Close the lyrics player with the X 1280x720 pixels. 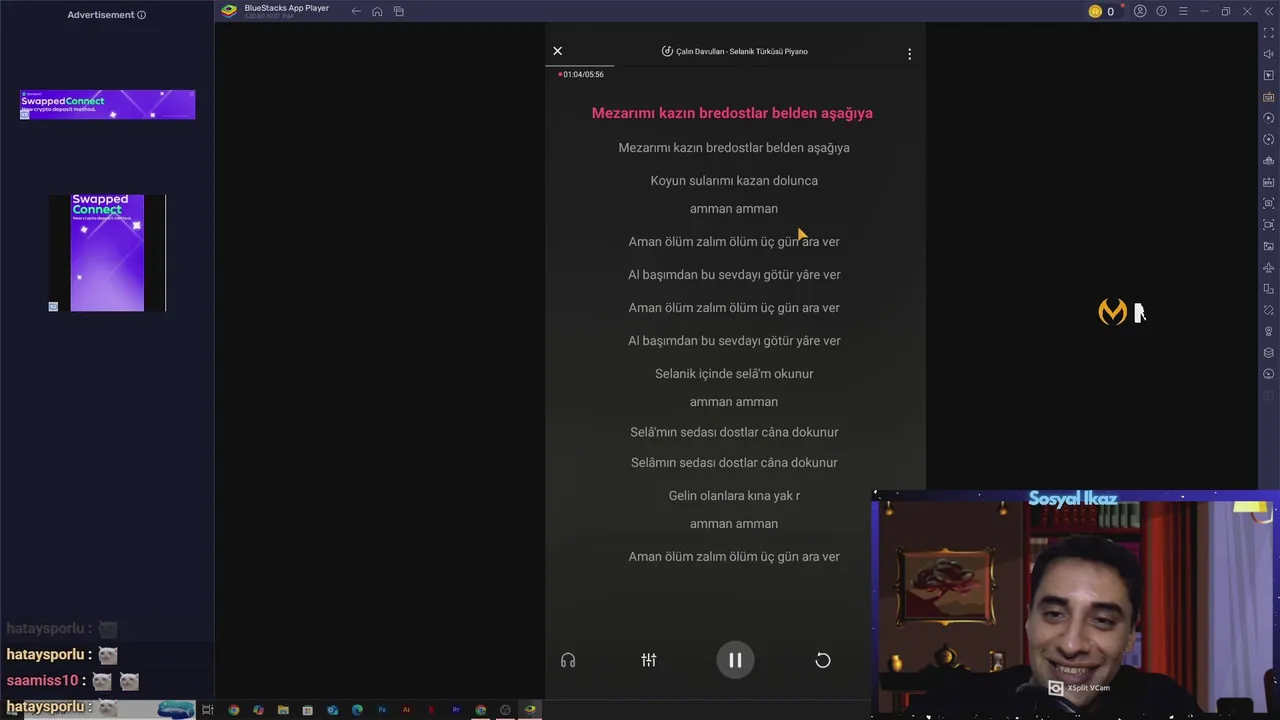coord(558,51)
